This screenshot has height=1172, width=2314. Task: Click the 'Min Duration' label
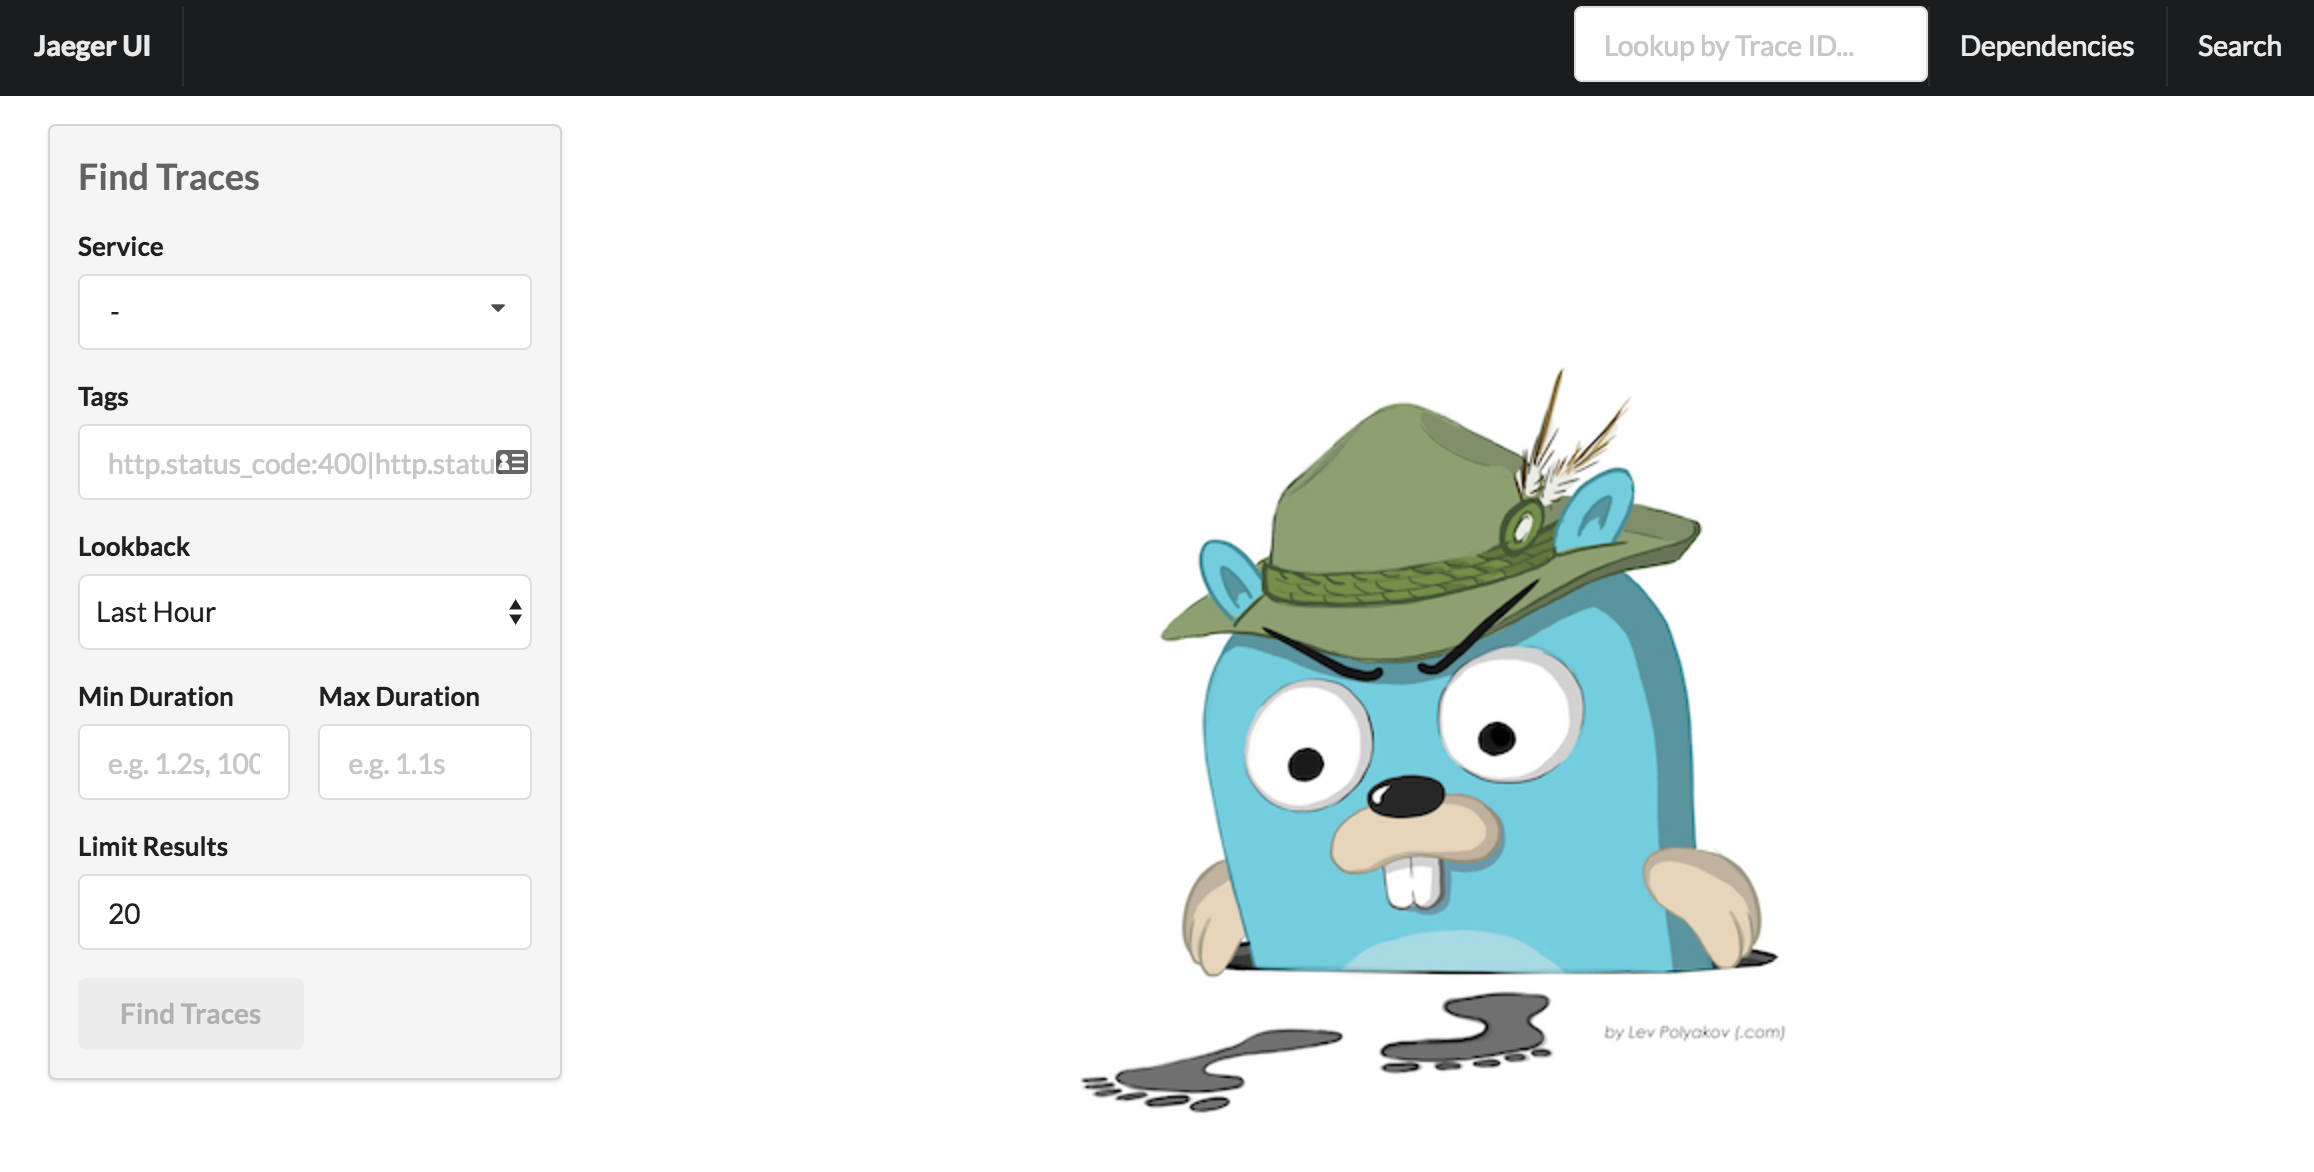click(156, 697)
